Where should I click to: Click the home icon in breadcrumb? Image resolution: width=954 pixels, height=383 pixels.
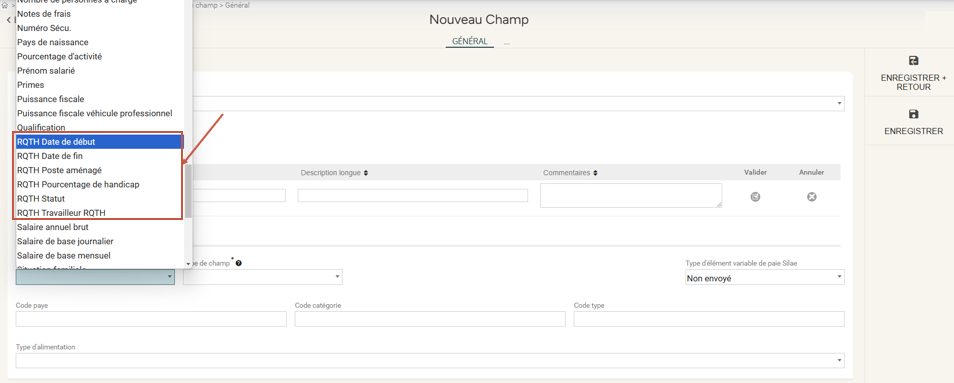[5, 5]
